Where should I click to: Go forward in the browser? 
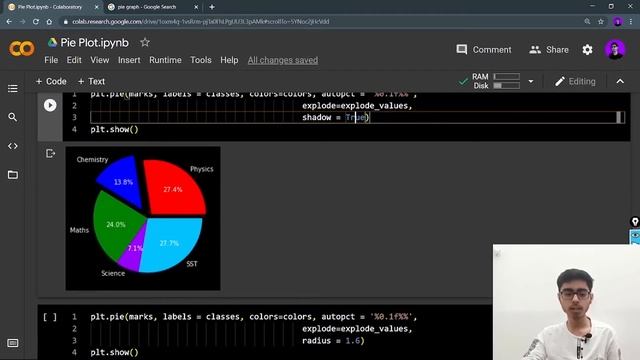[x=22, y=22]
